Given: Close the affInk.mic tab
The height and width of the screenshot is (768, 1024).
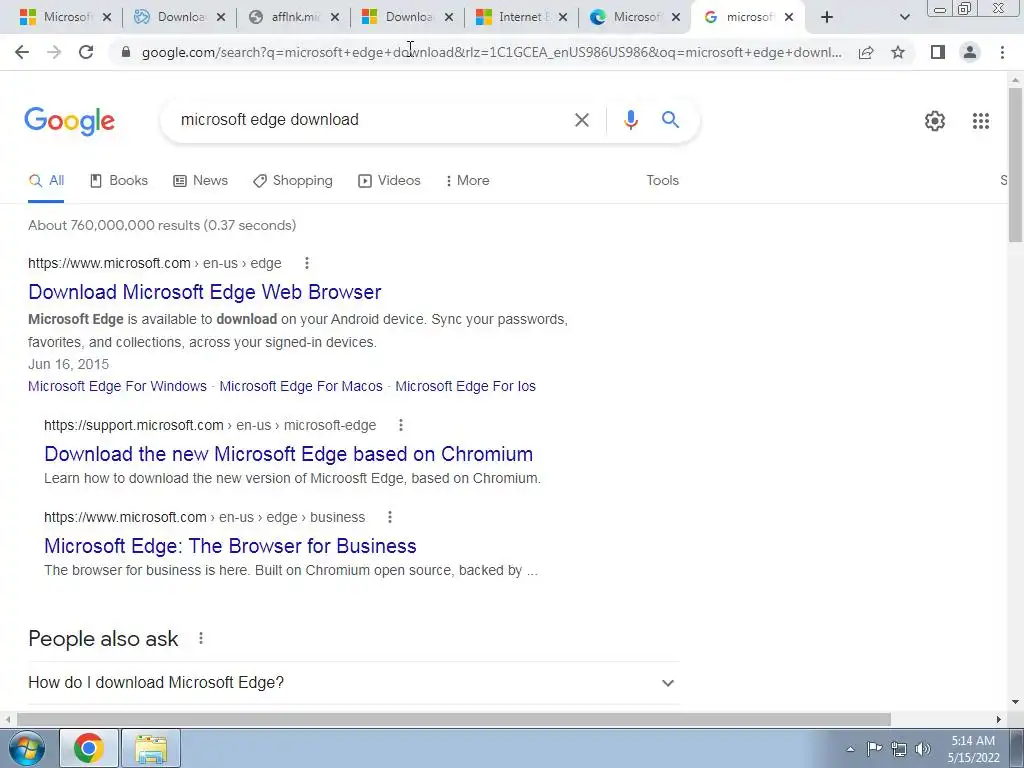Looking at the screenshot, I should pyautogui.click(x=335, y=18).
